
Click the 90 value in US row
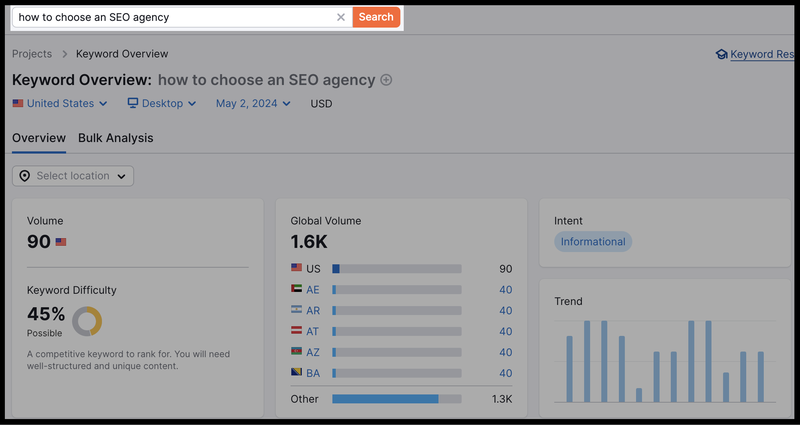(506, 269)
